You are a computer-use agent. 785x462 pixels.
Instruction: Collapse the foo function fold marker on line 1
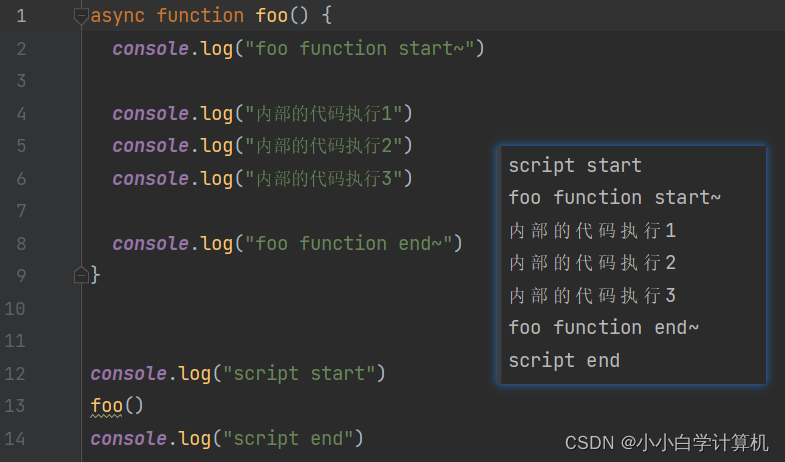coord(81,16)
